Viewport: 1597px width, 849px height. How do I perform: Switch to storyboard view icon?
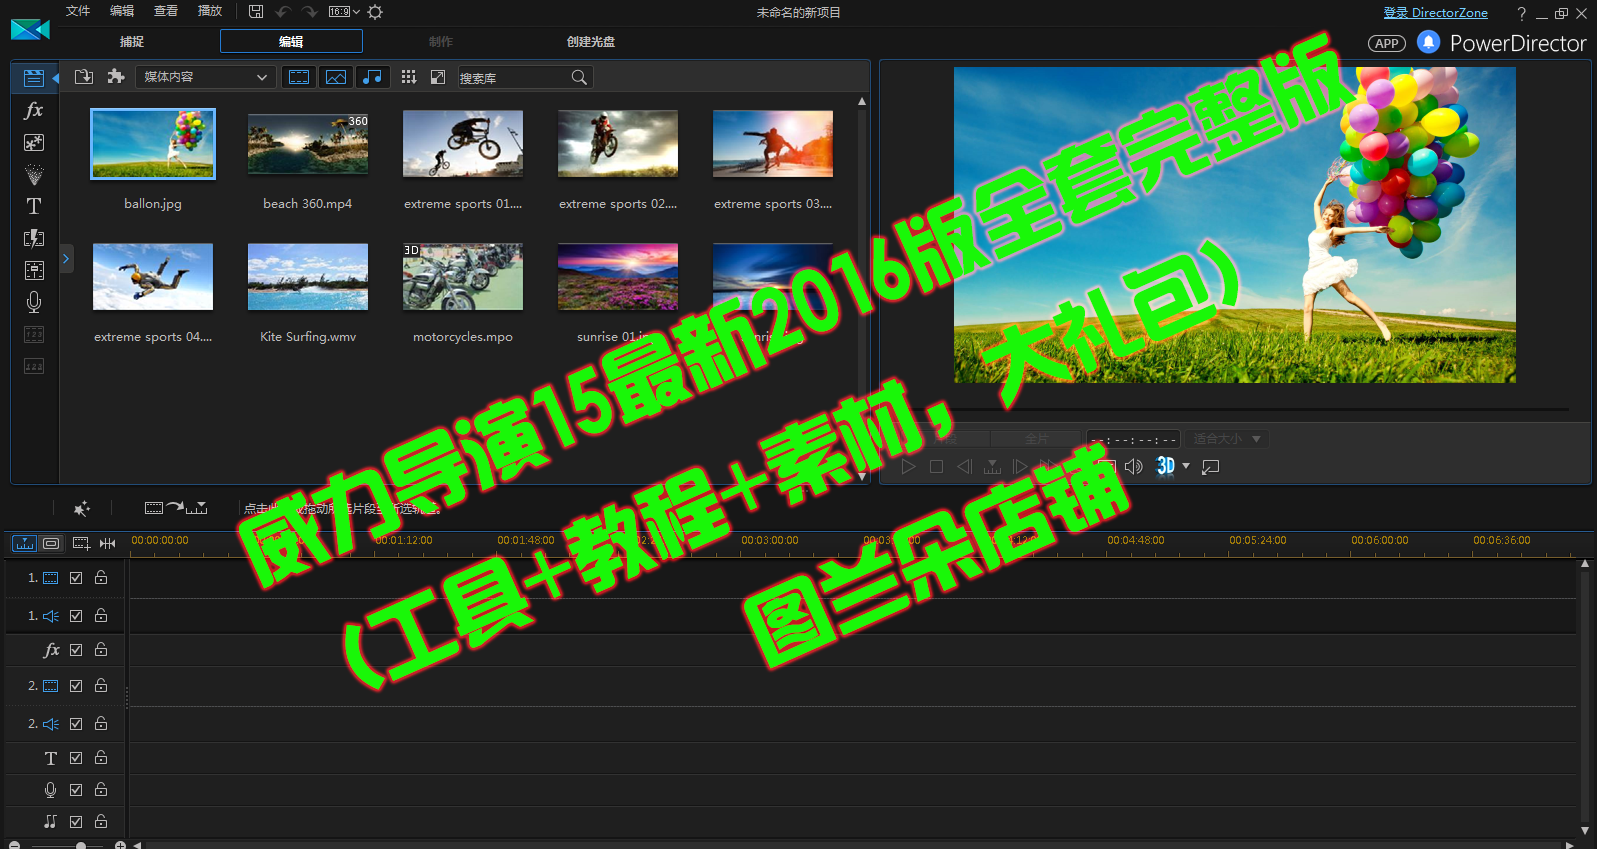click(51, 543)
